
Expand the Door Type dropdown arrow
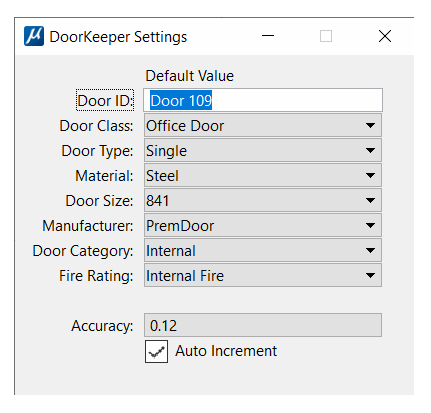(370, 150)
